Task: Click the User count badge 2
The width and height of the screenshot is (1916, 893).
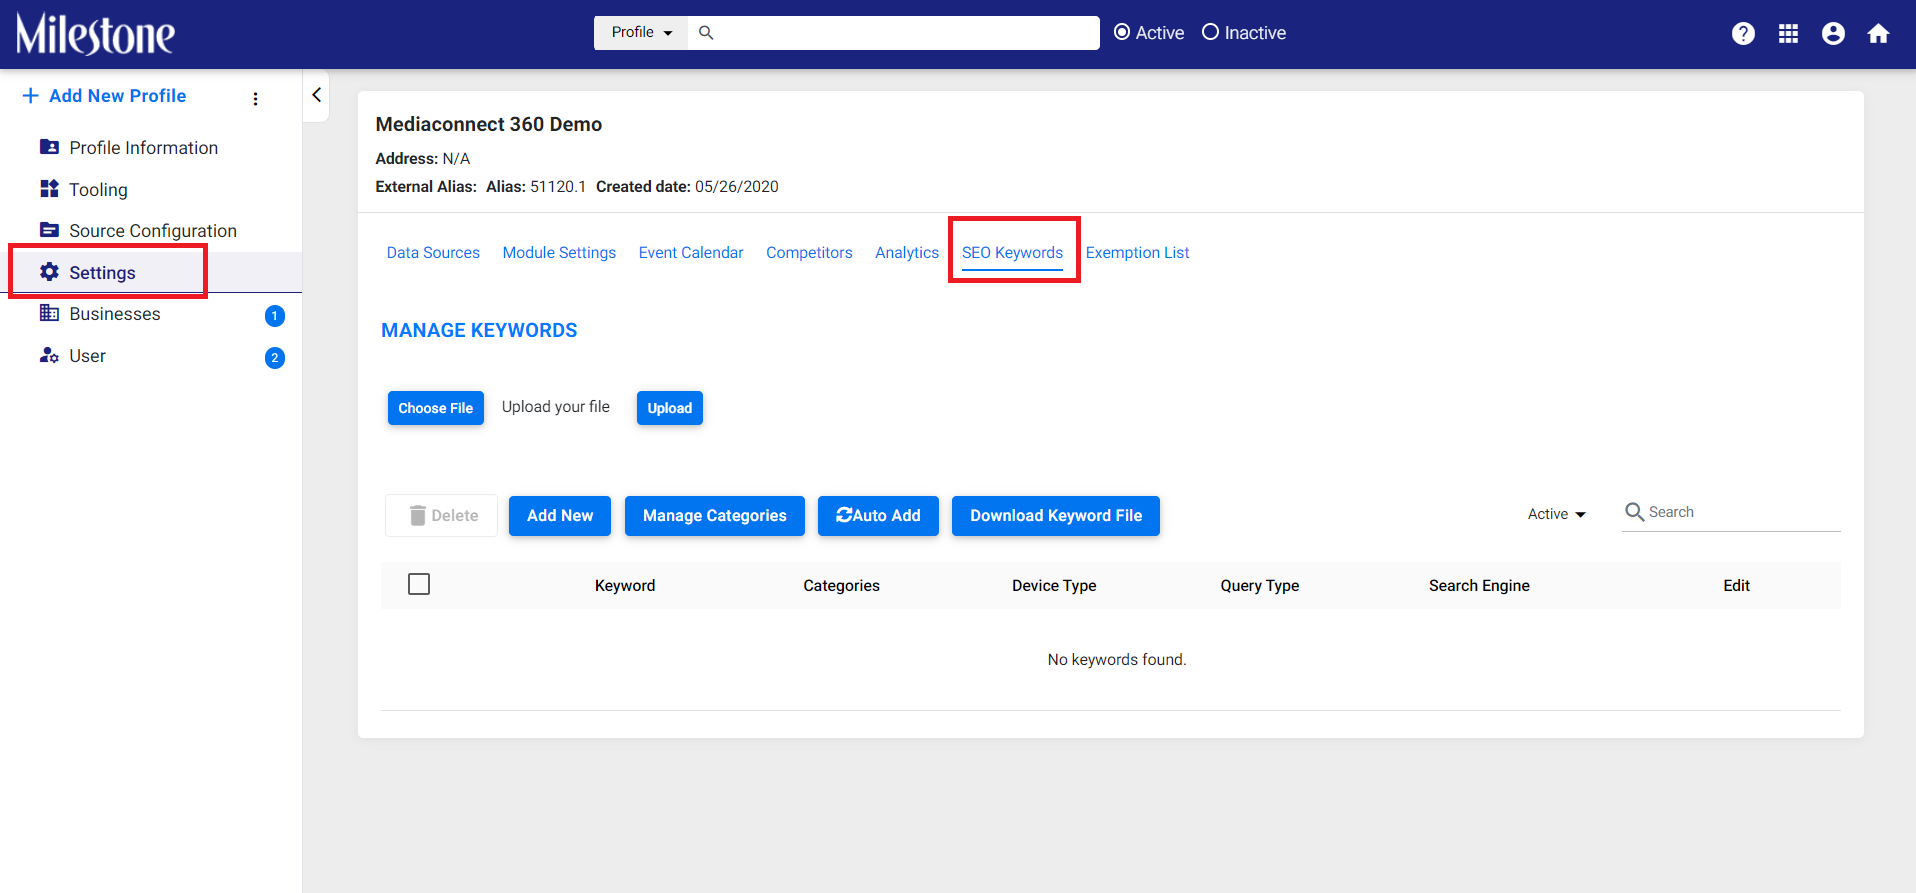Action: coord(275,358)
